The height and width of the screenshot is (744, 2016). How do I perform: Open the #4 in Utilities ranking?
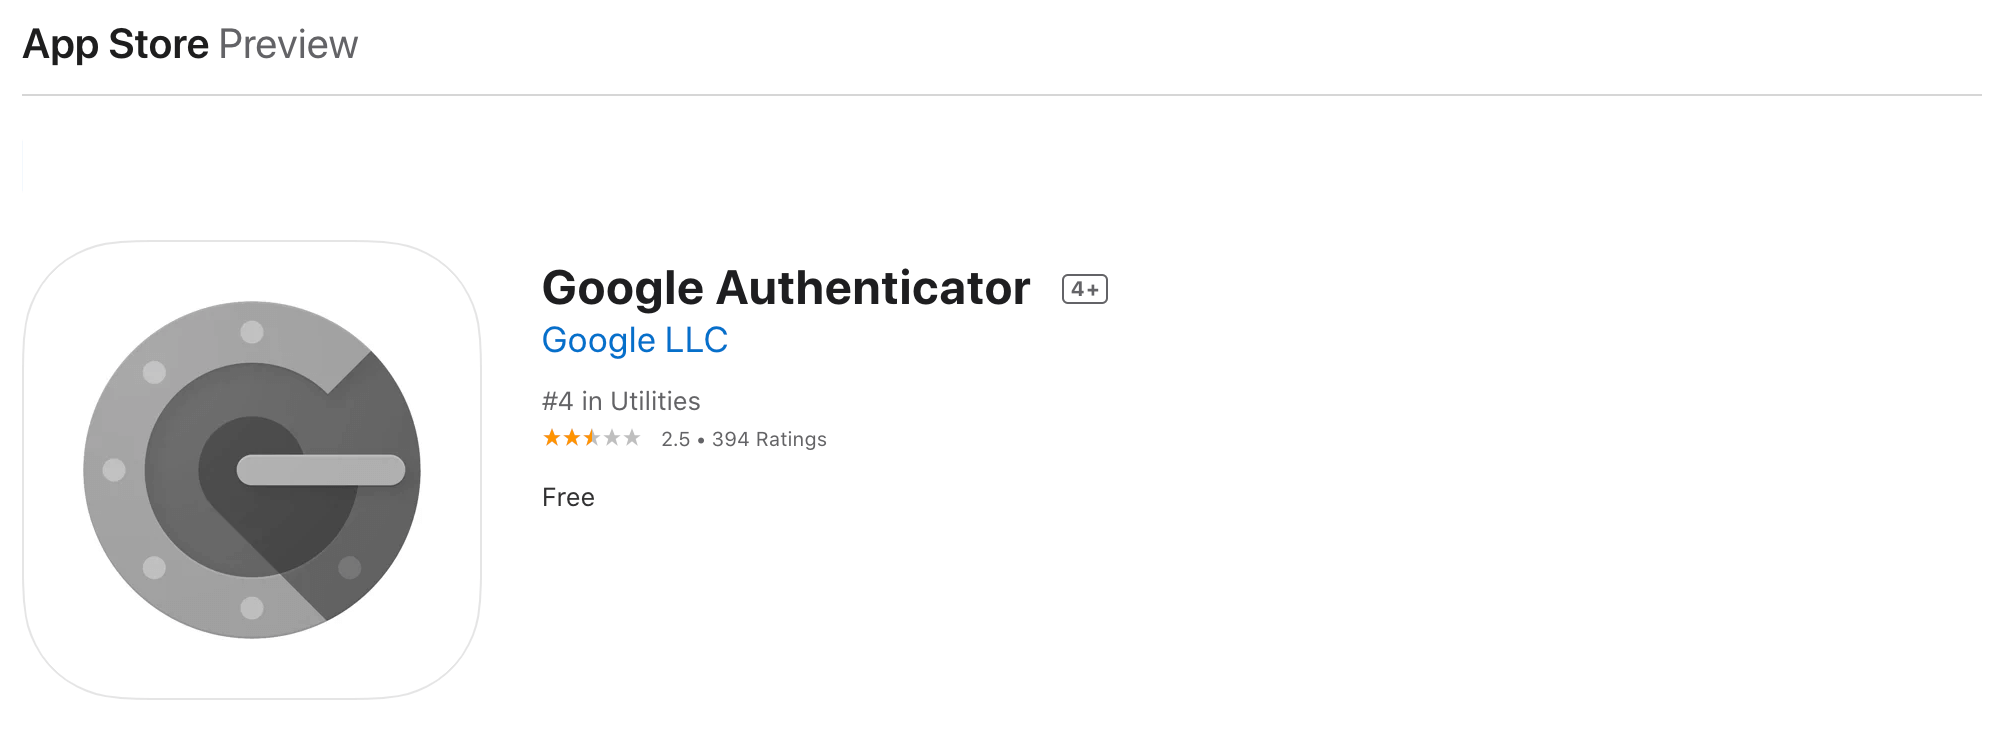(x=621, y=401)
